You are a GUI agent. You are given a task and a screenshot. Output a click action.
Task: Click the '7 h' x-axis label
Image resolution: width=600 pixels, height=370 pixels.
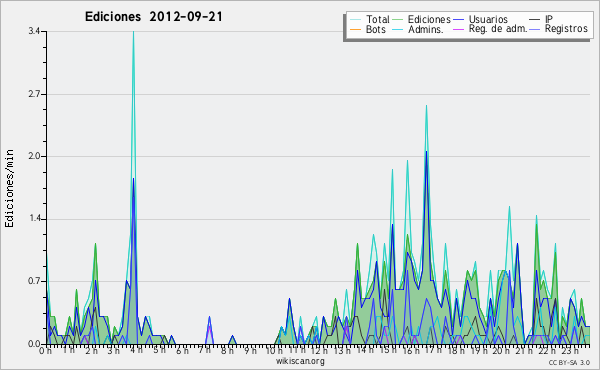pyautogui.click(x=204, y=350)
